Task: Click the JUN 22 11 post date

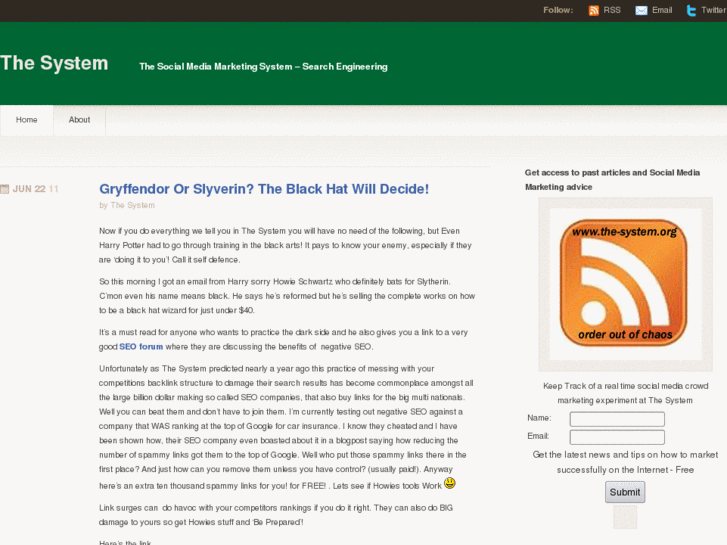Action: [x=35, y=189]
